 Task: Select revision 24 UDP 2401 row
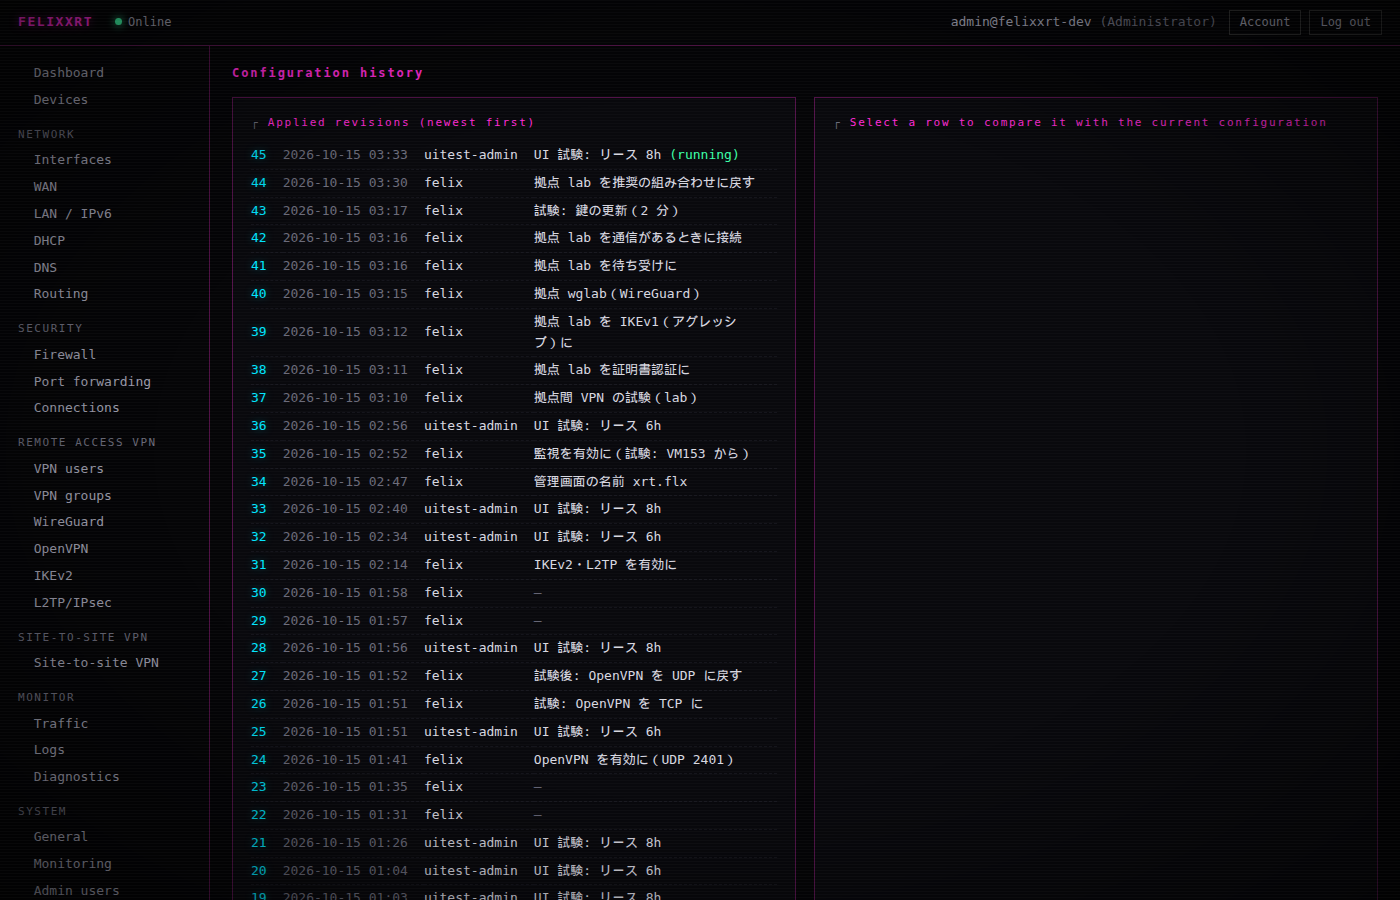tap(513, 760)
